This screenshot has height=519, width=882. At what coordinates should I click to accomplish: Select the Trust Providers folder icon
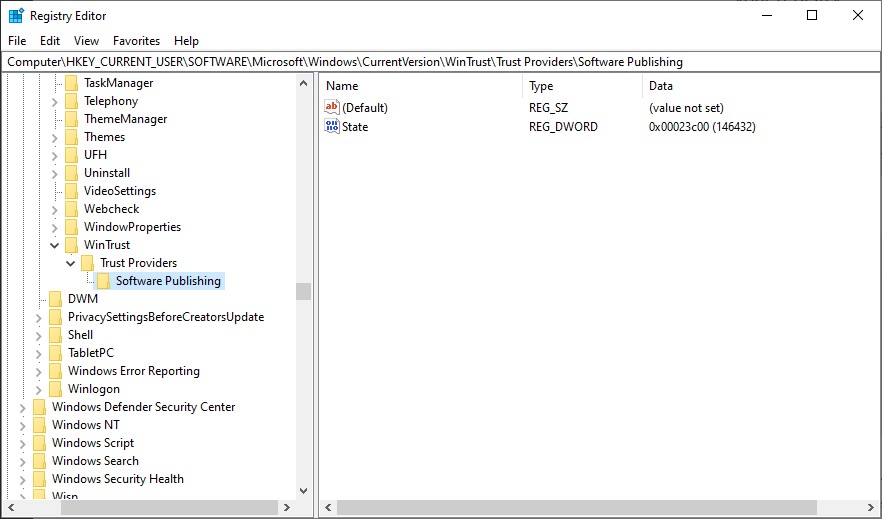[87, 263]
